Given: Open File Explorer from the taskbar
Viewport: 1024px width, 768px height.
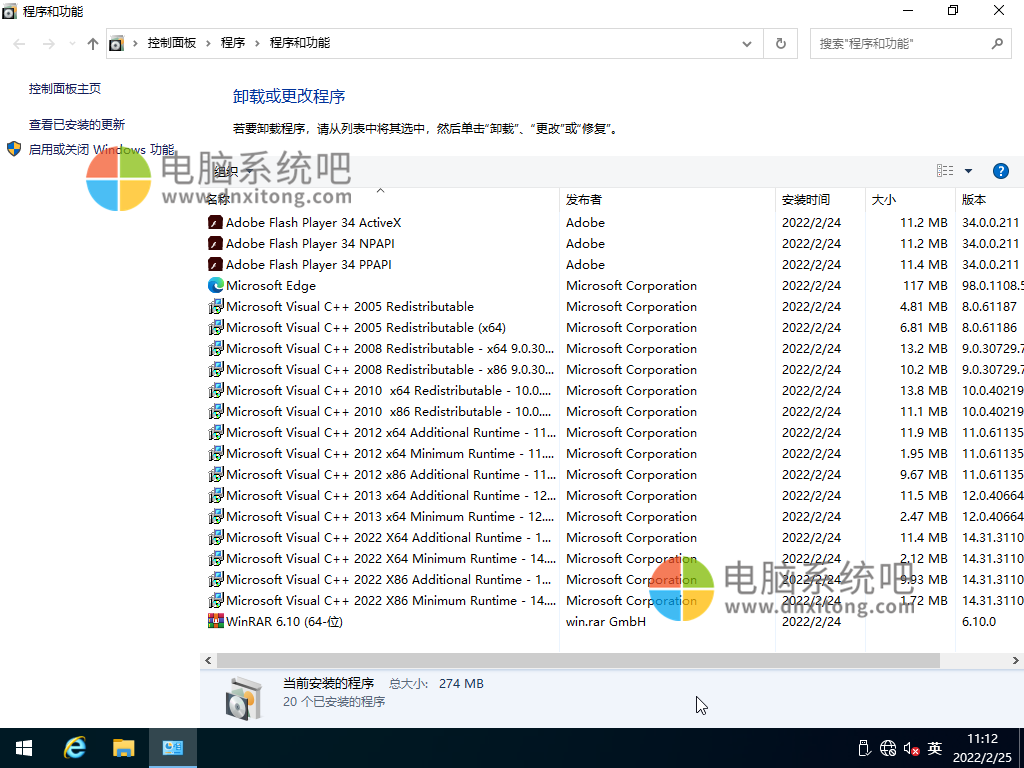Looking at the screenshot, I should click(x=123, y=748).
